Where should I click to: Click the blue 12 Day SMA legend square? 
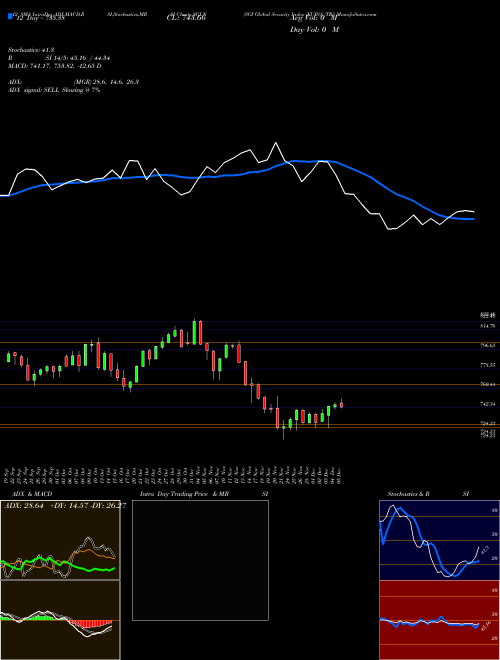(10, 16)
